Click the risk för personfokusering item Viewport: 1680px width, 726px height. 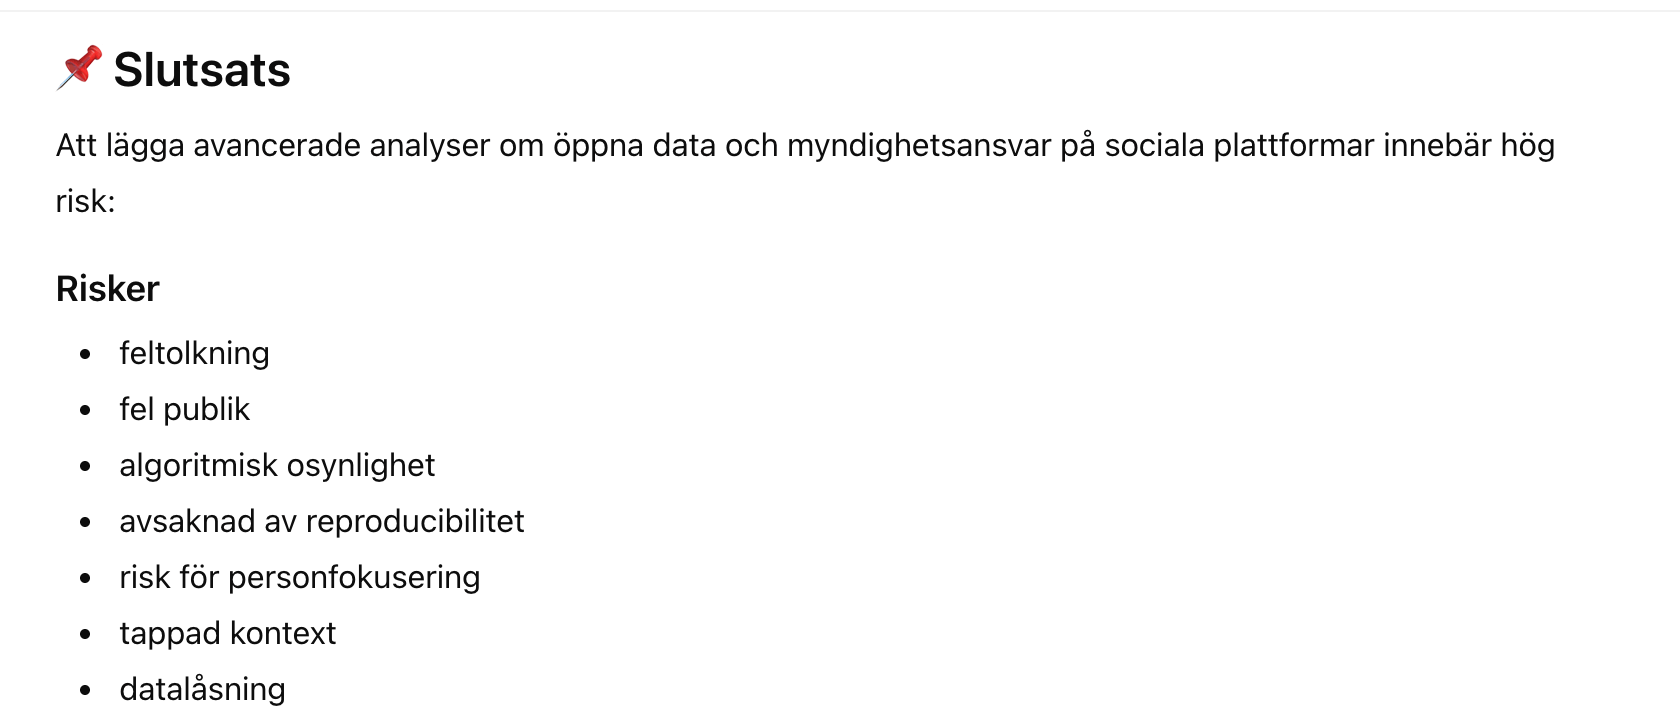[x=299, y=577]
